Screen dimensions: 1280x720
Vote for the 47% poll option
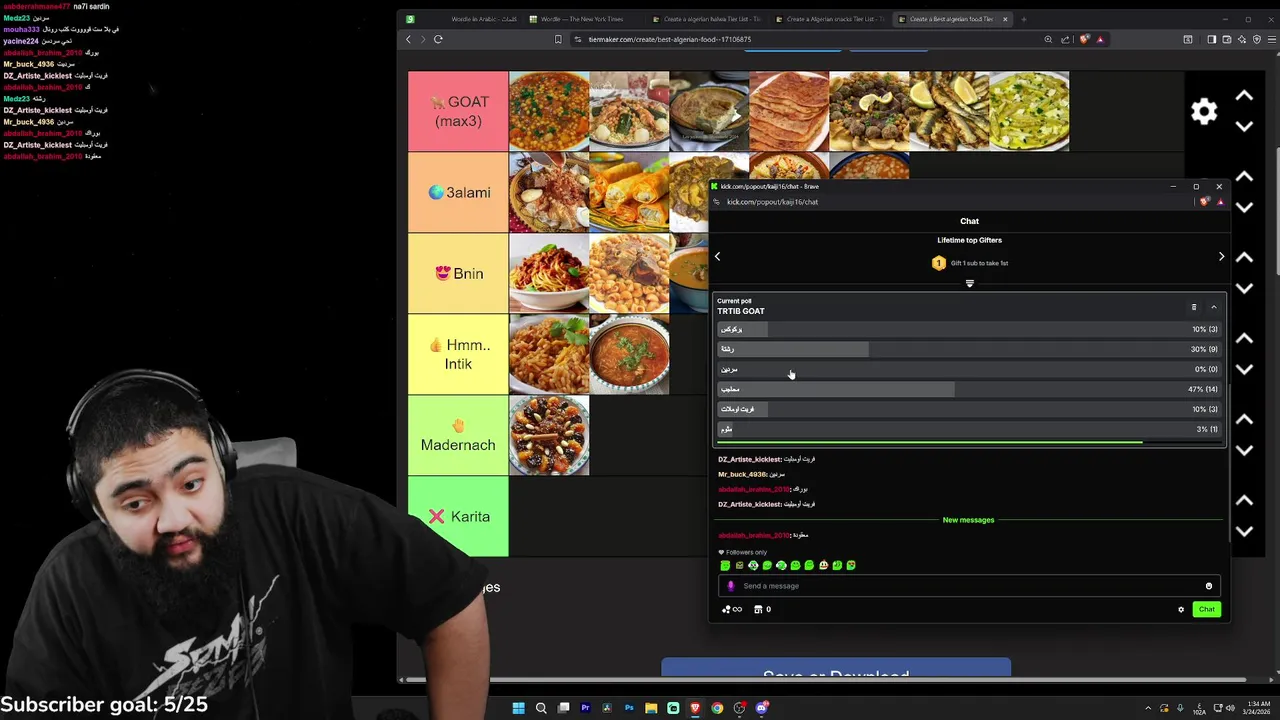click(x=968, y=389)
